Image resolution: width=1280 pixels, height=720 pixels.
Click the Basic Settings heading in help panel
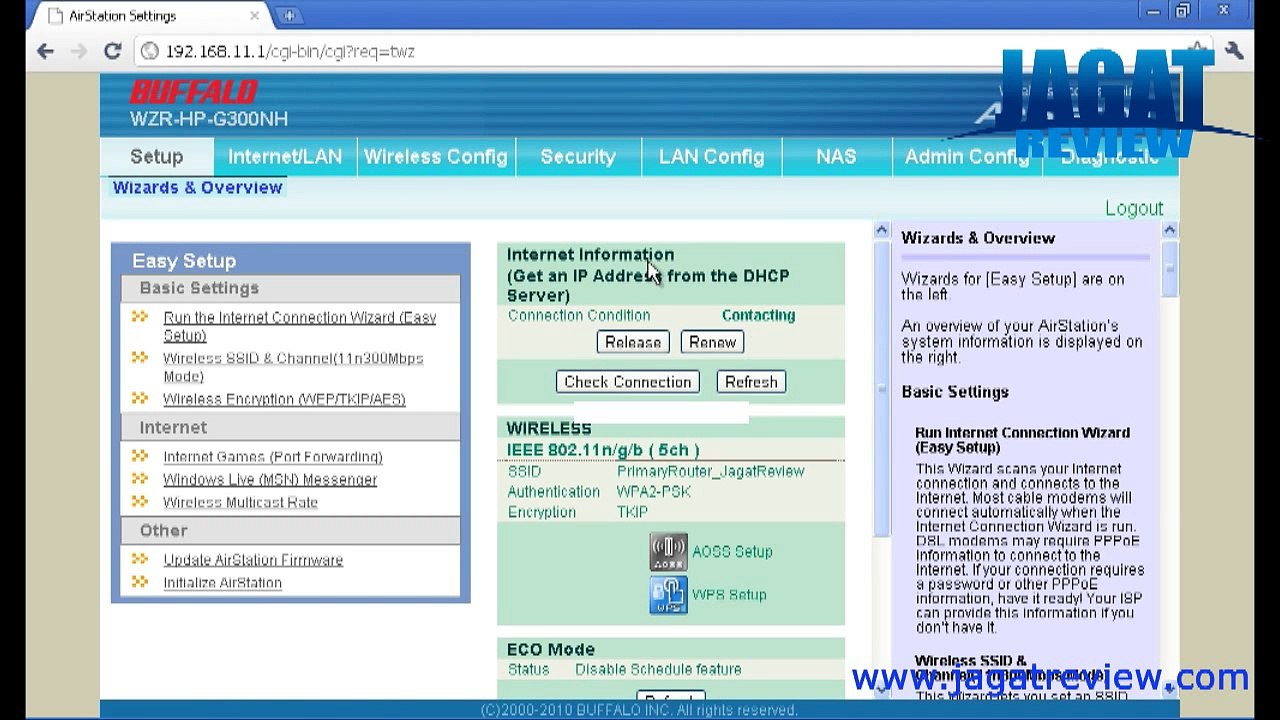(x=955, y=392)
